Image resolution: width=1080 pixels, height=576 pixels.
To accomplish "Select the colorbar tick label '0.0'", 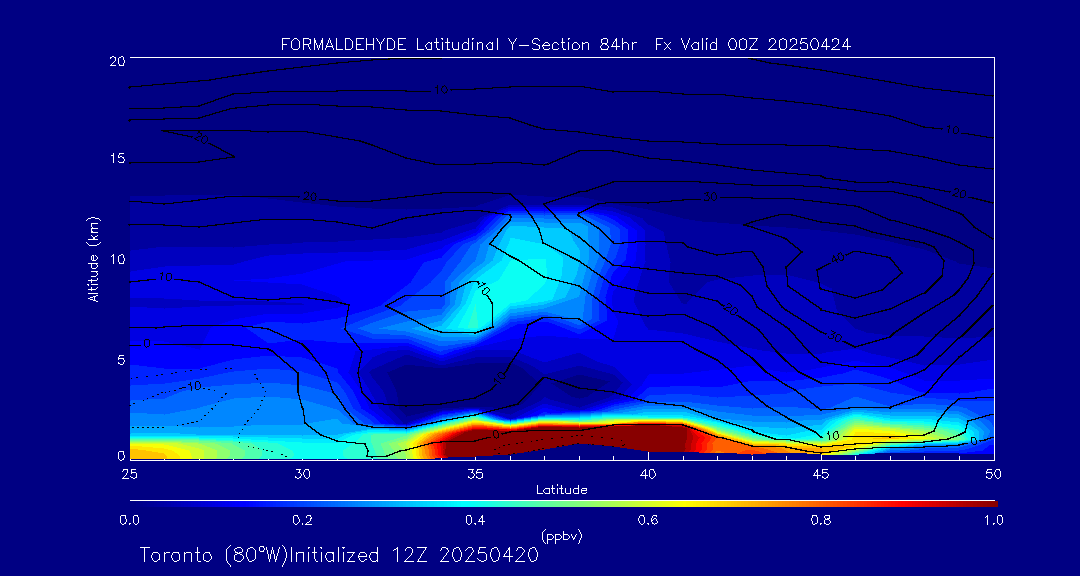I will pos(129,520).
